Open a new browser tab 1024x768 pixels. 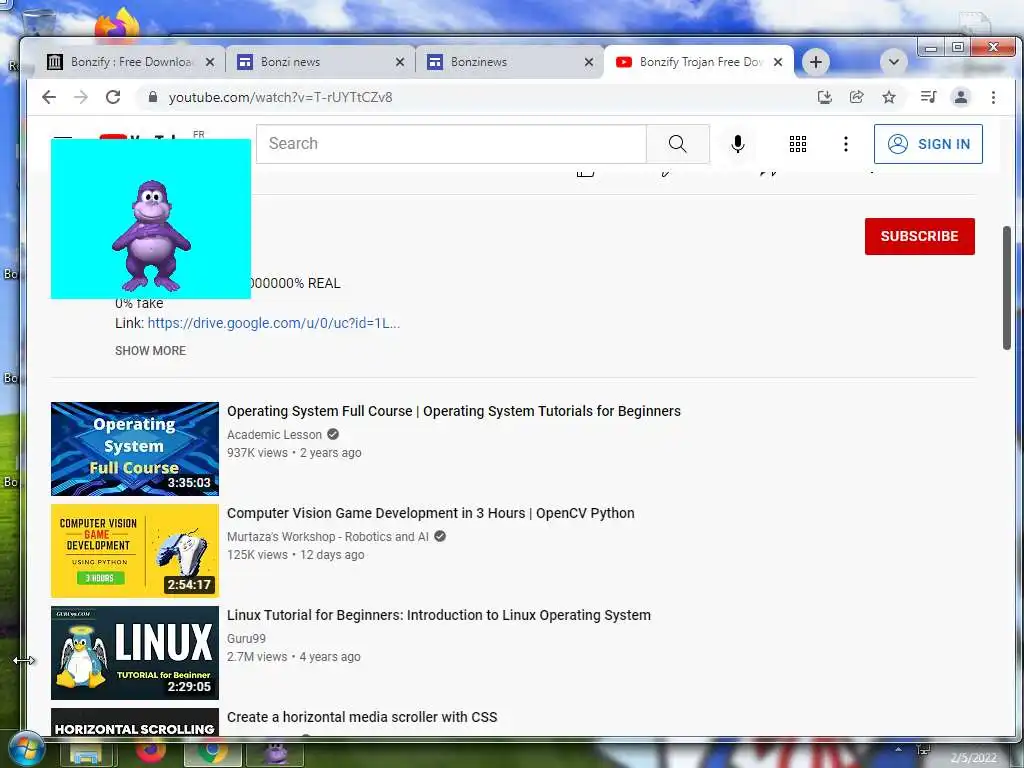(816, 62)
